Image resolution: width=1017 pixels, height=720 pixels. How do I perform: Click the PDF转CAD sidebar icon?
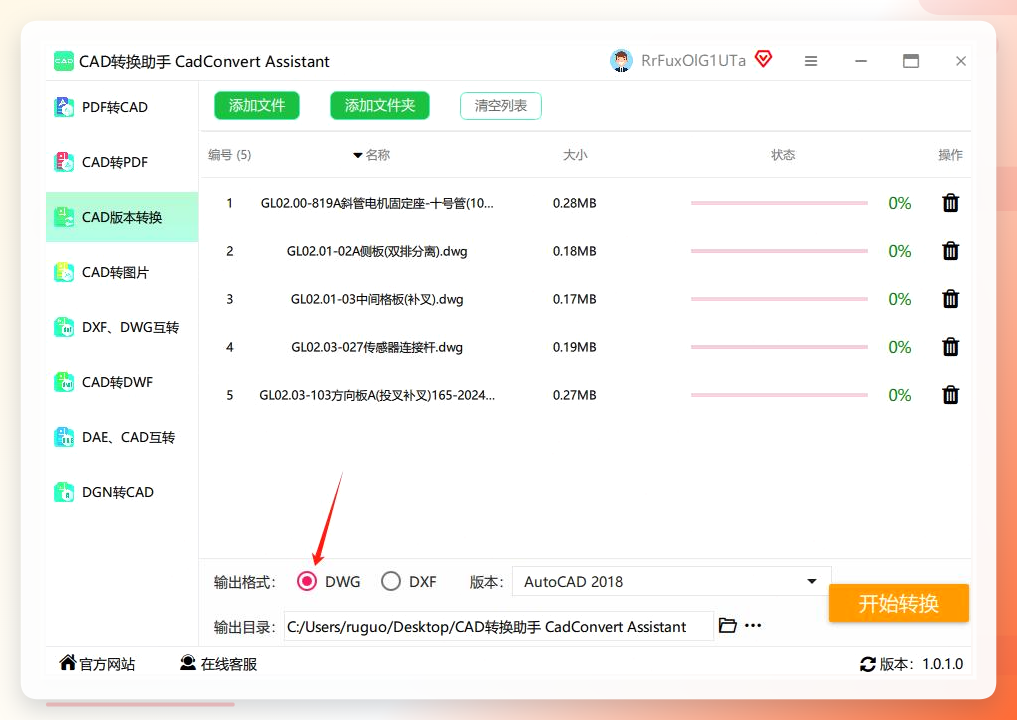[64, 107]
